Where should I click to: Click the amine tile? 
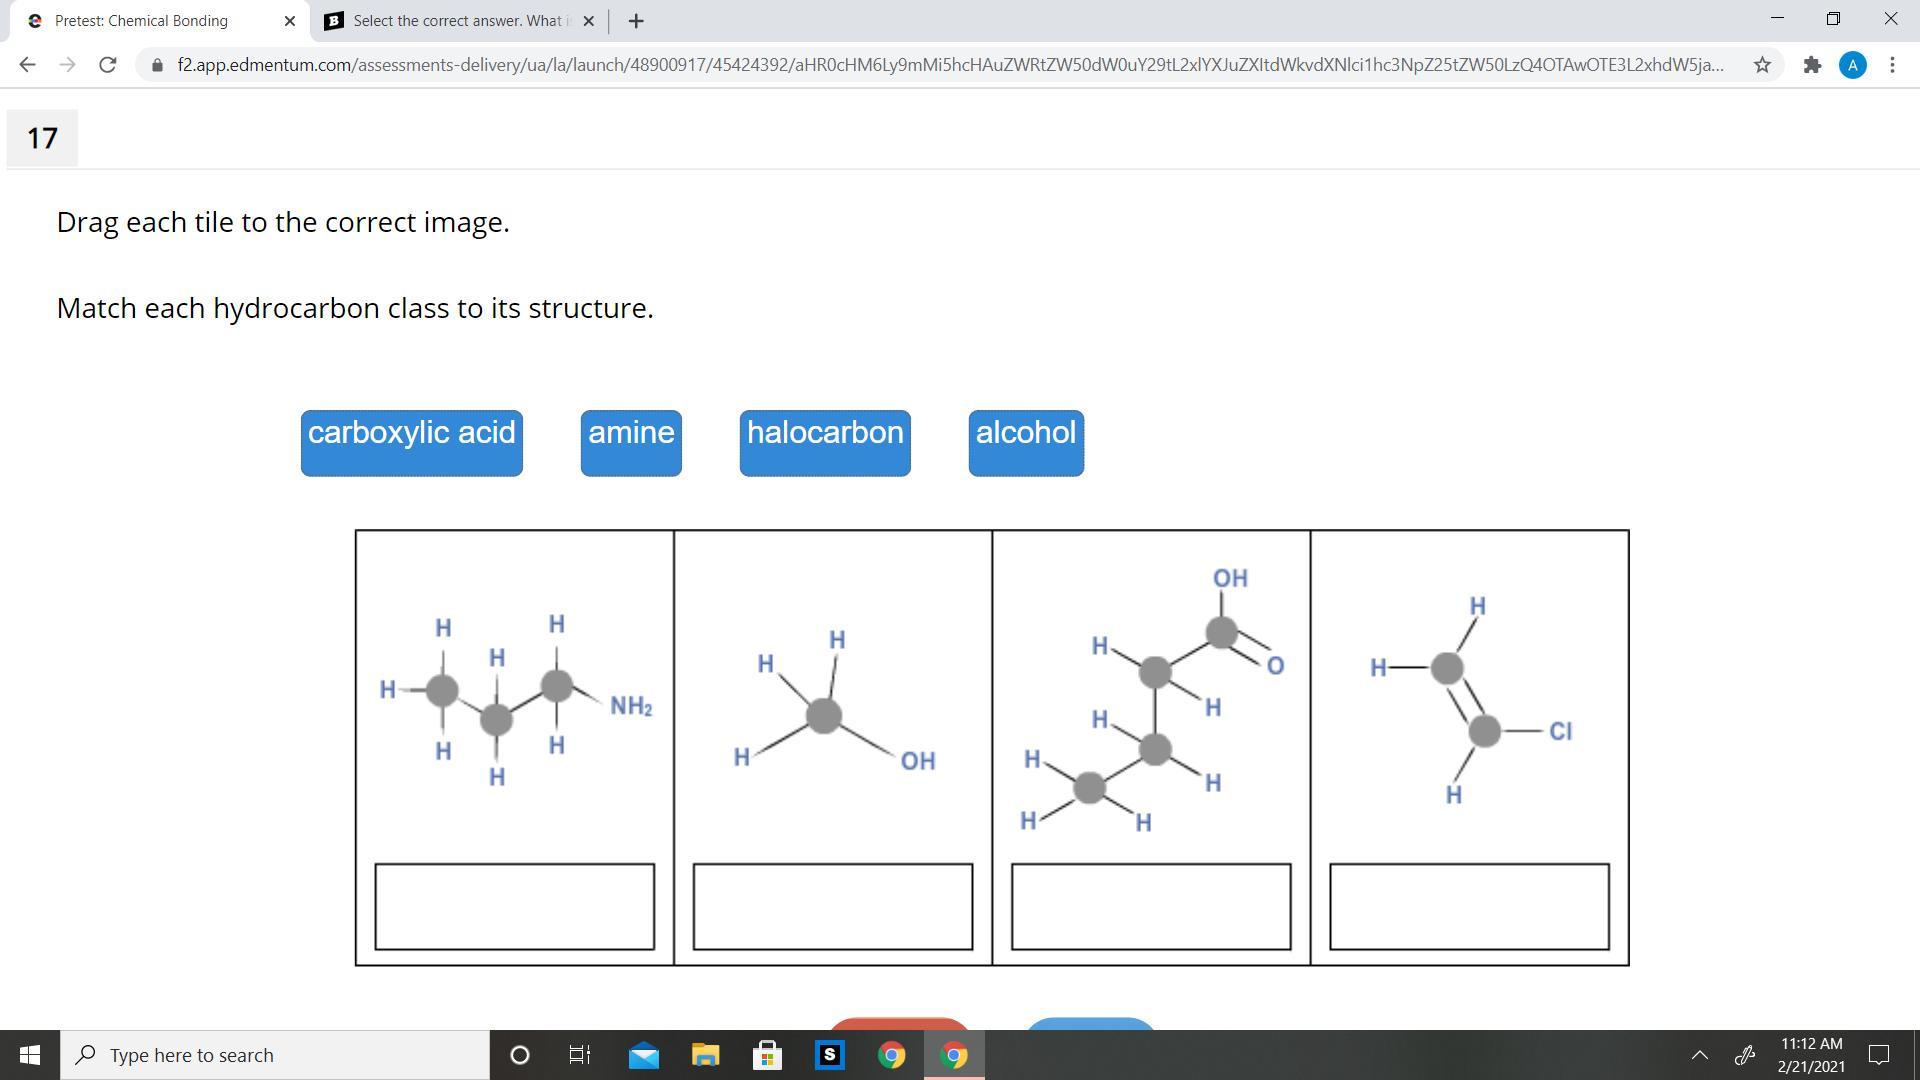[631, 442]
